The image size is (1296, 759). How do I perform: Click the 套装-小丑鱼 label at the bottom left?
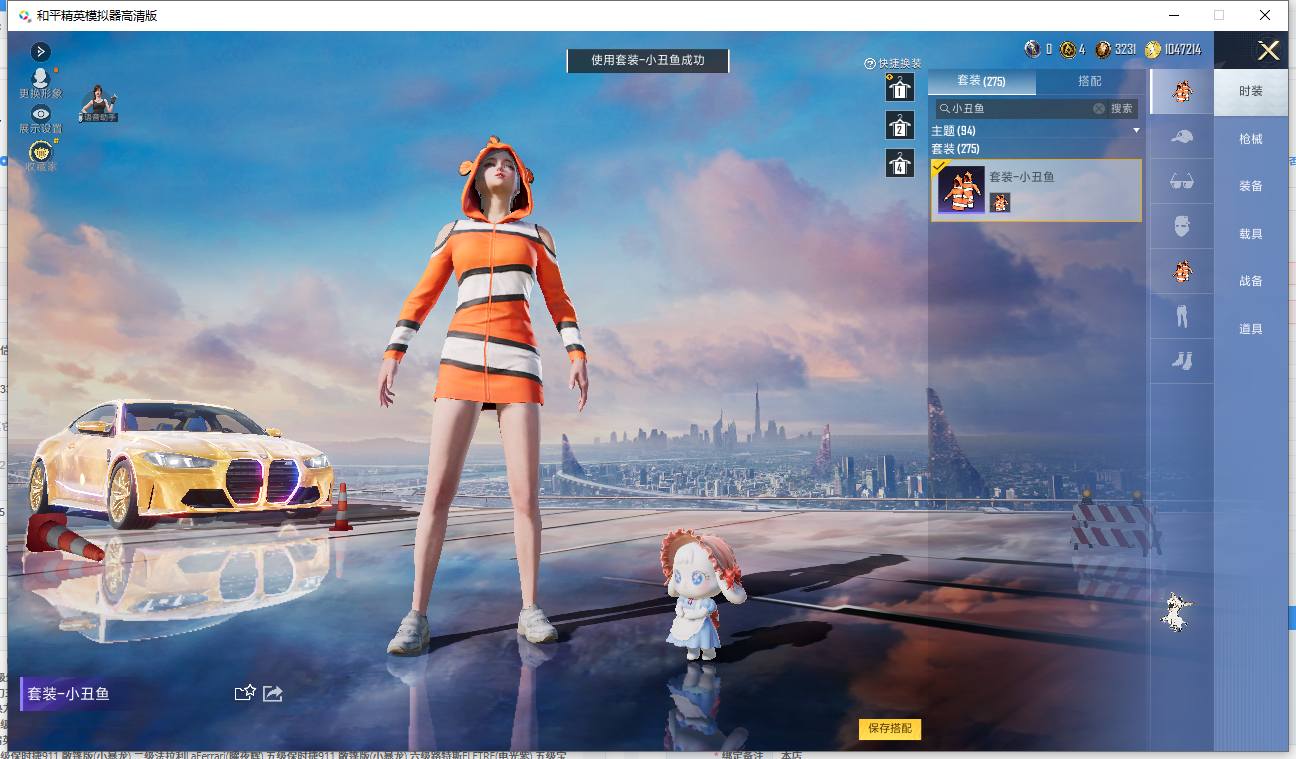tap(68, 694)
